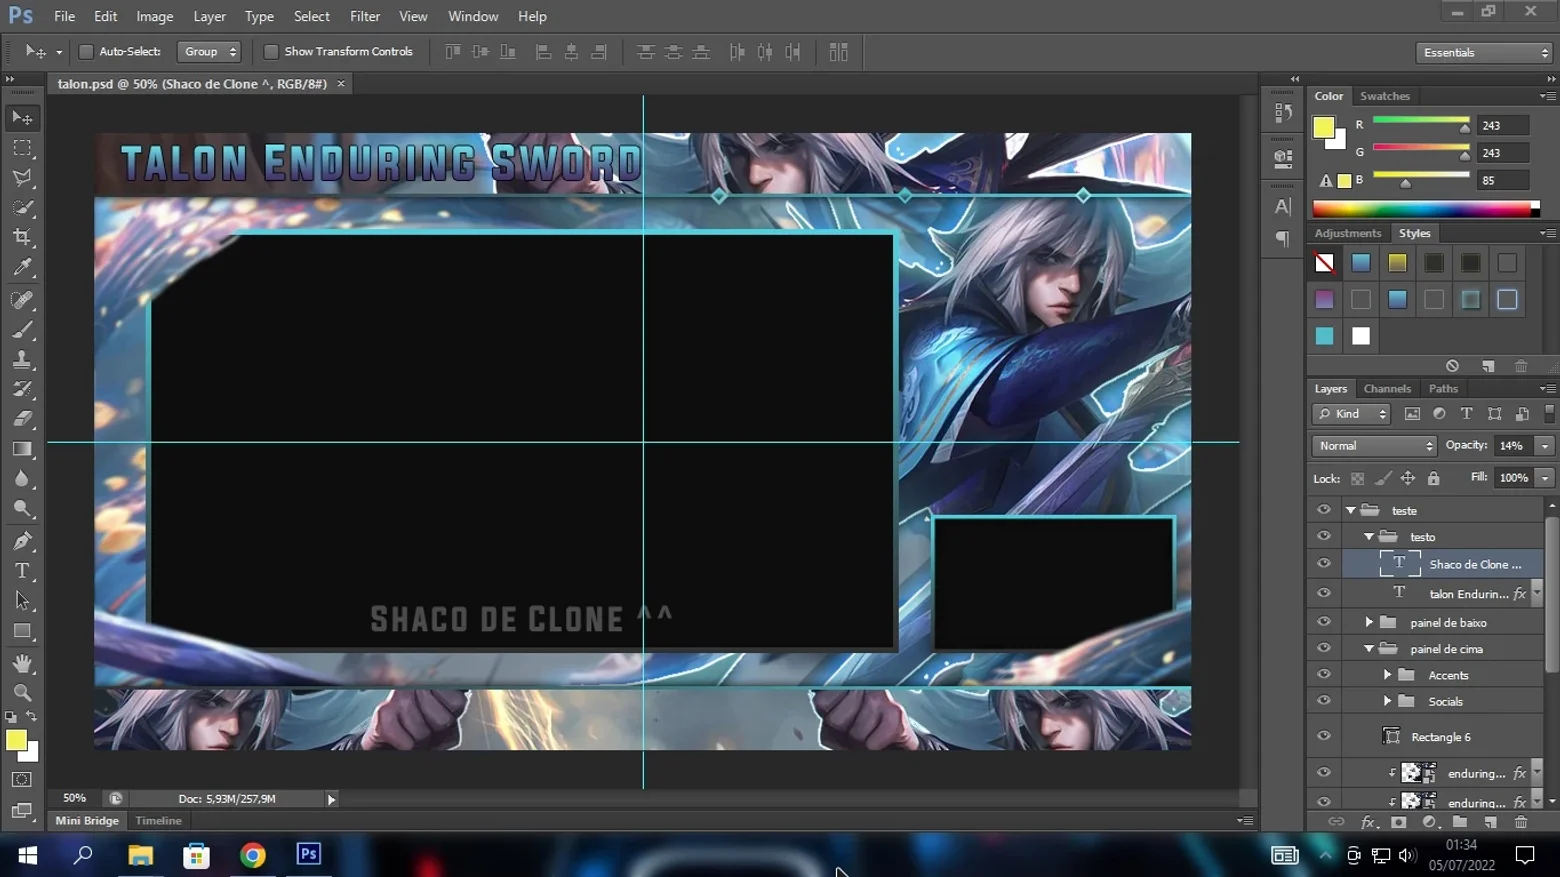
Task: Select the Eraser tool
Action: [22, 419]
